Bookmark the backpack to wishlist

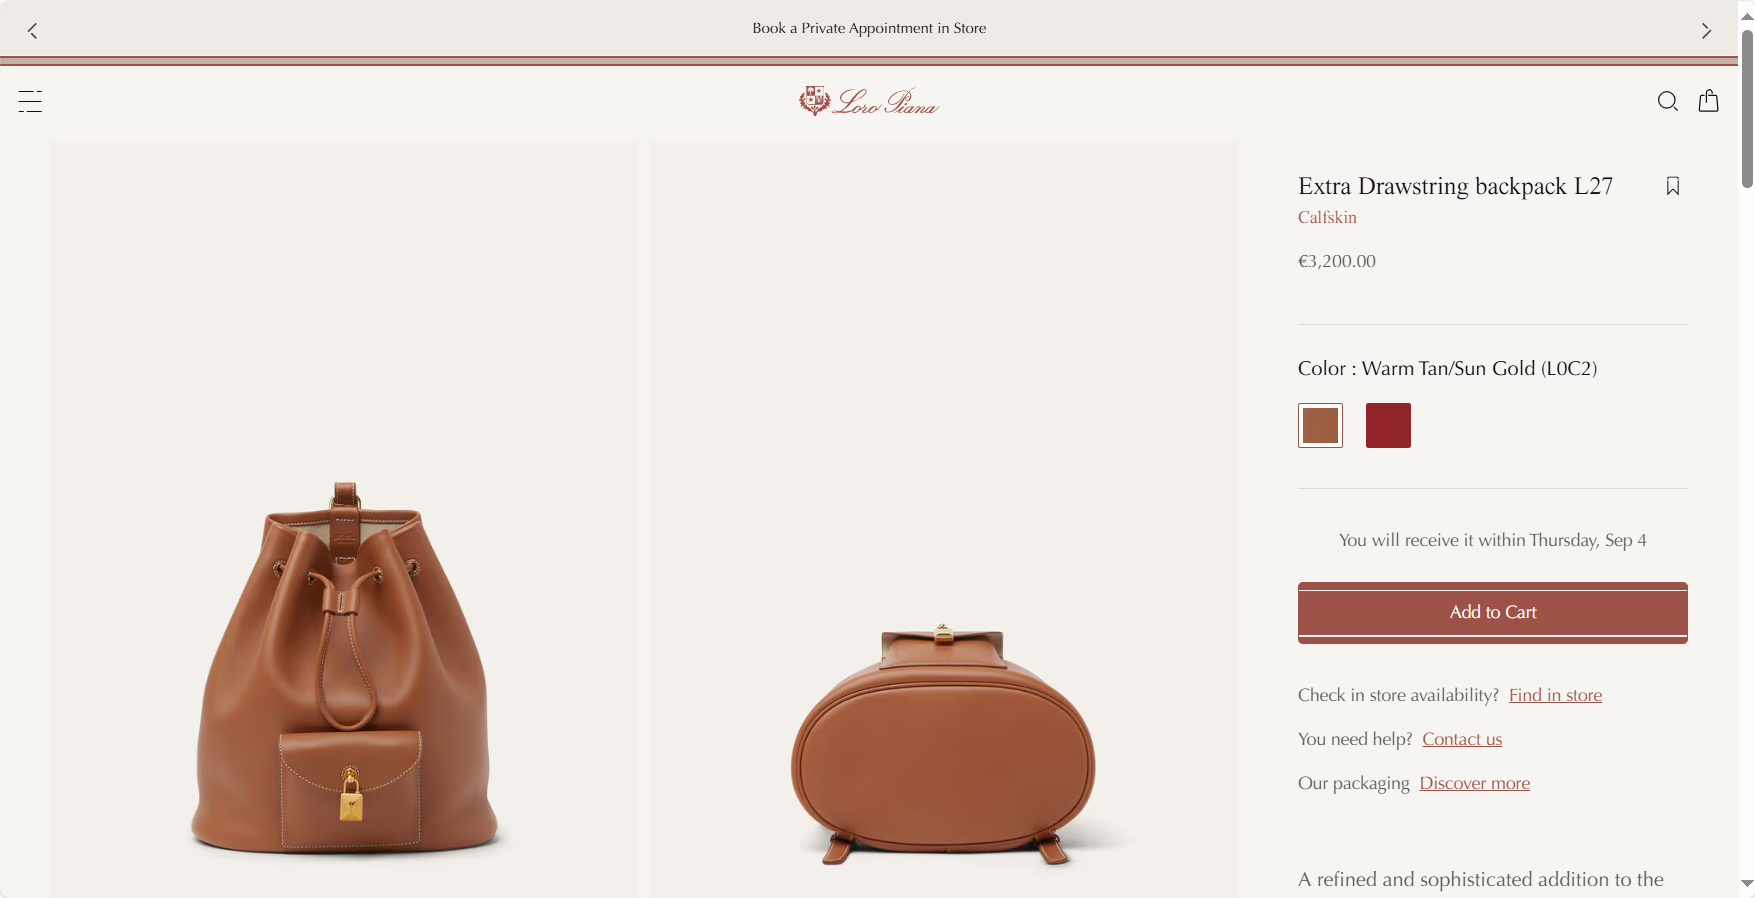tap(1672, 186)
